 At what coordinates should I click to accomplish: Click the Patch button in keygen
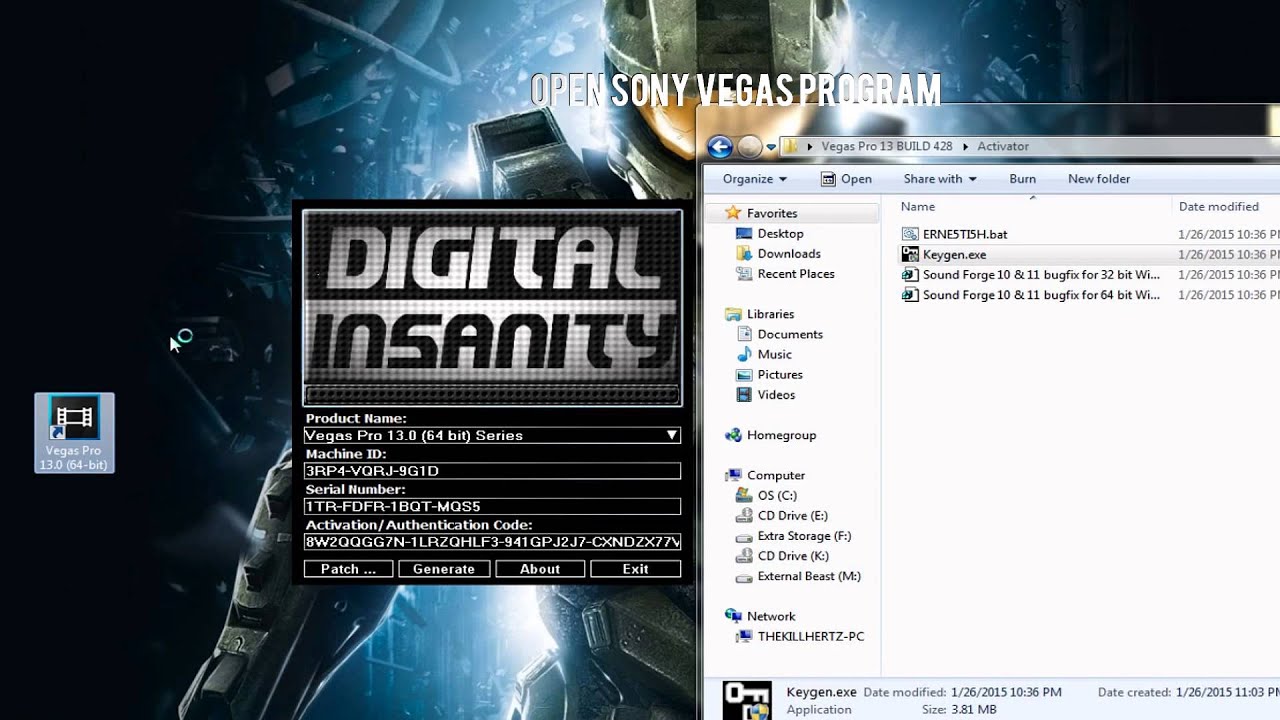(x=348, y=569)
